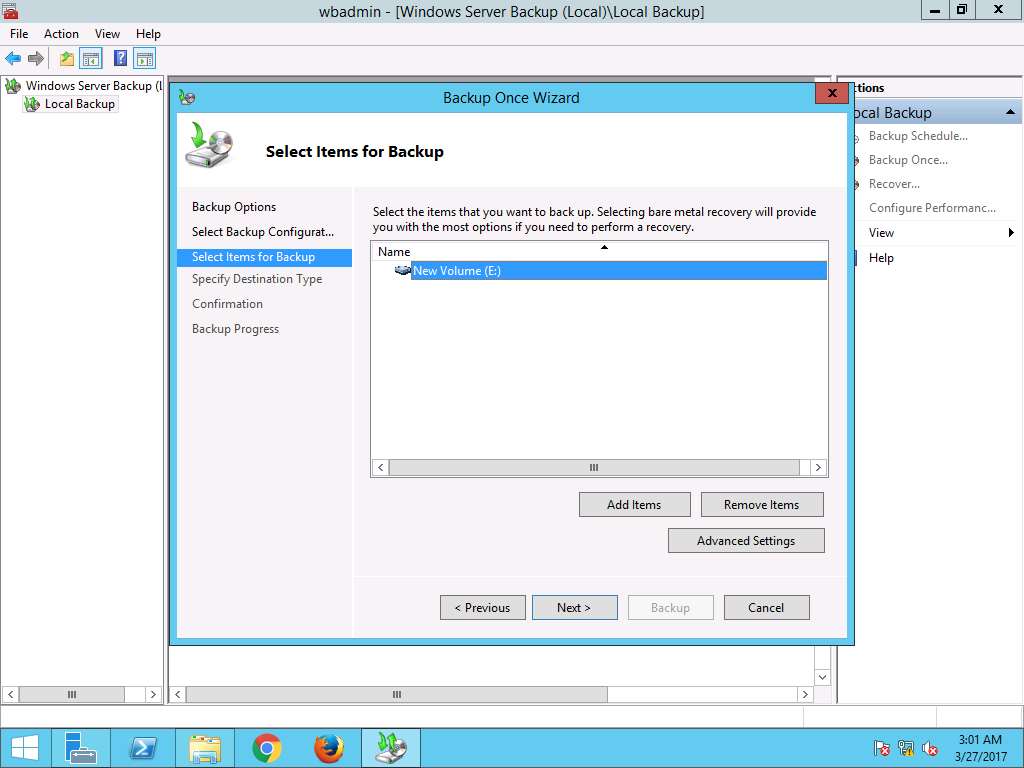Go back with the Previous button
Screen dimensions: 1024x768
pyautogui.click(x=483, y=607)
